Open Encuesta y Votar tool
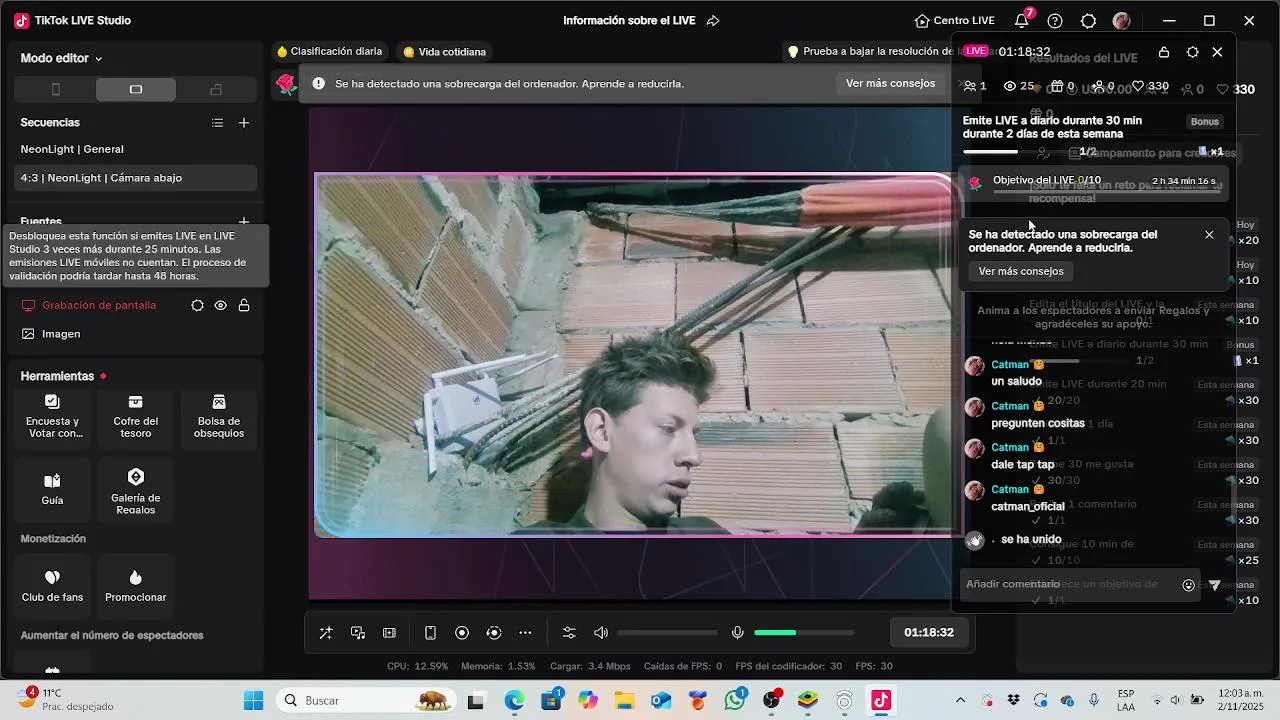The height and width of the screenshot is (720, 1280). coord(53,416)
